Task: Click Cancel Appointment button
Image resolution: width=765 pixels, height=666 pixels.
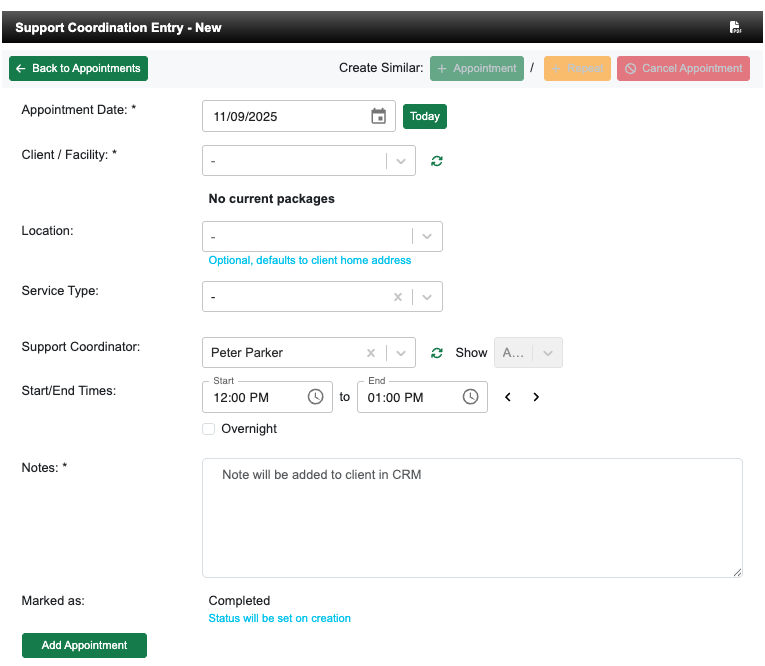Action: (x=683, y=68)
